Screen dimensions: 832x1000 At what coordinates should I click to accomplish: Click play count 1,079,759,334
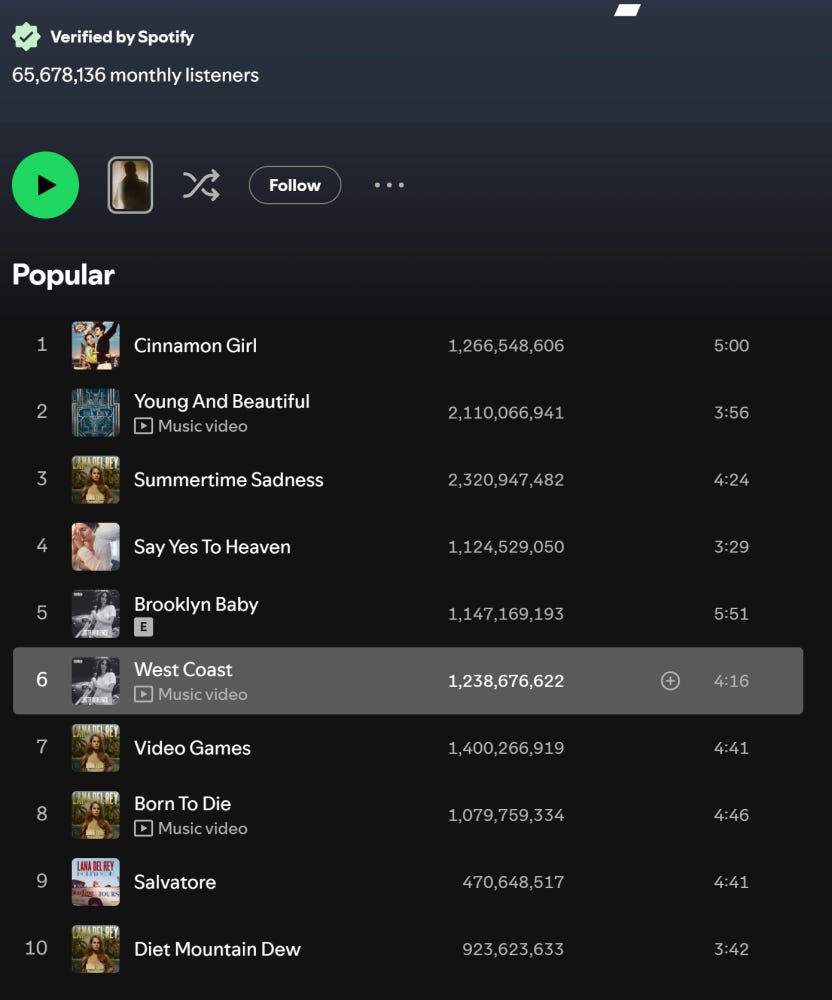(x=506, y=814)
